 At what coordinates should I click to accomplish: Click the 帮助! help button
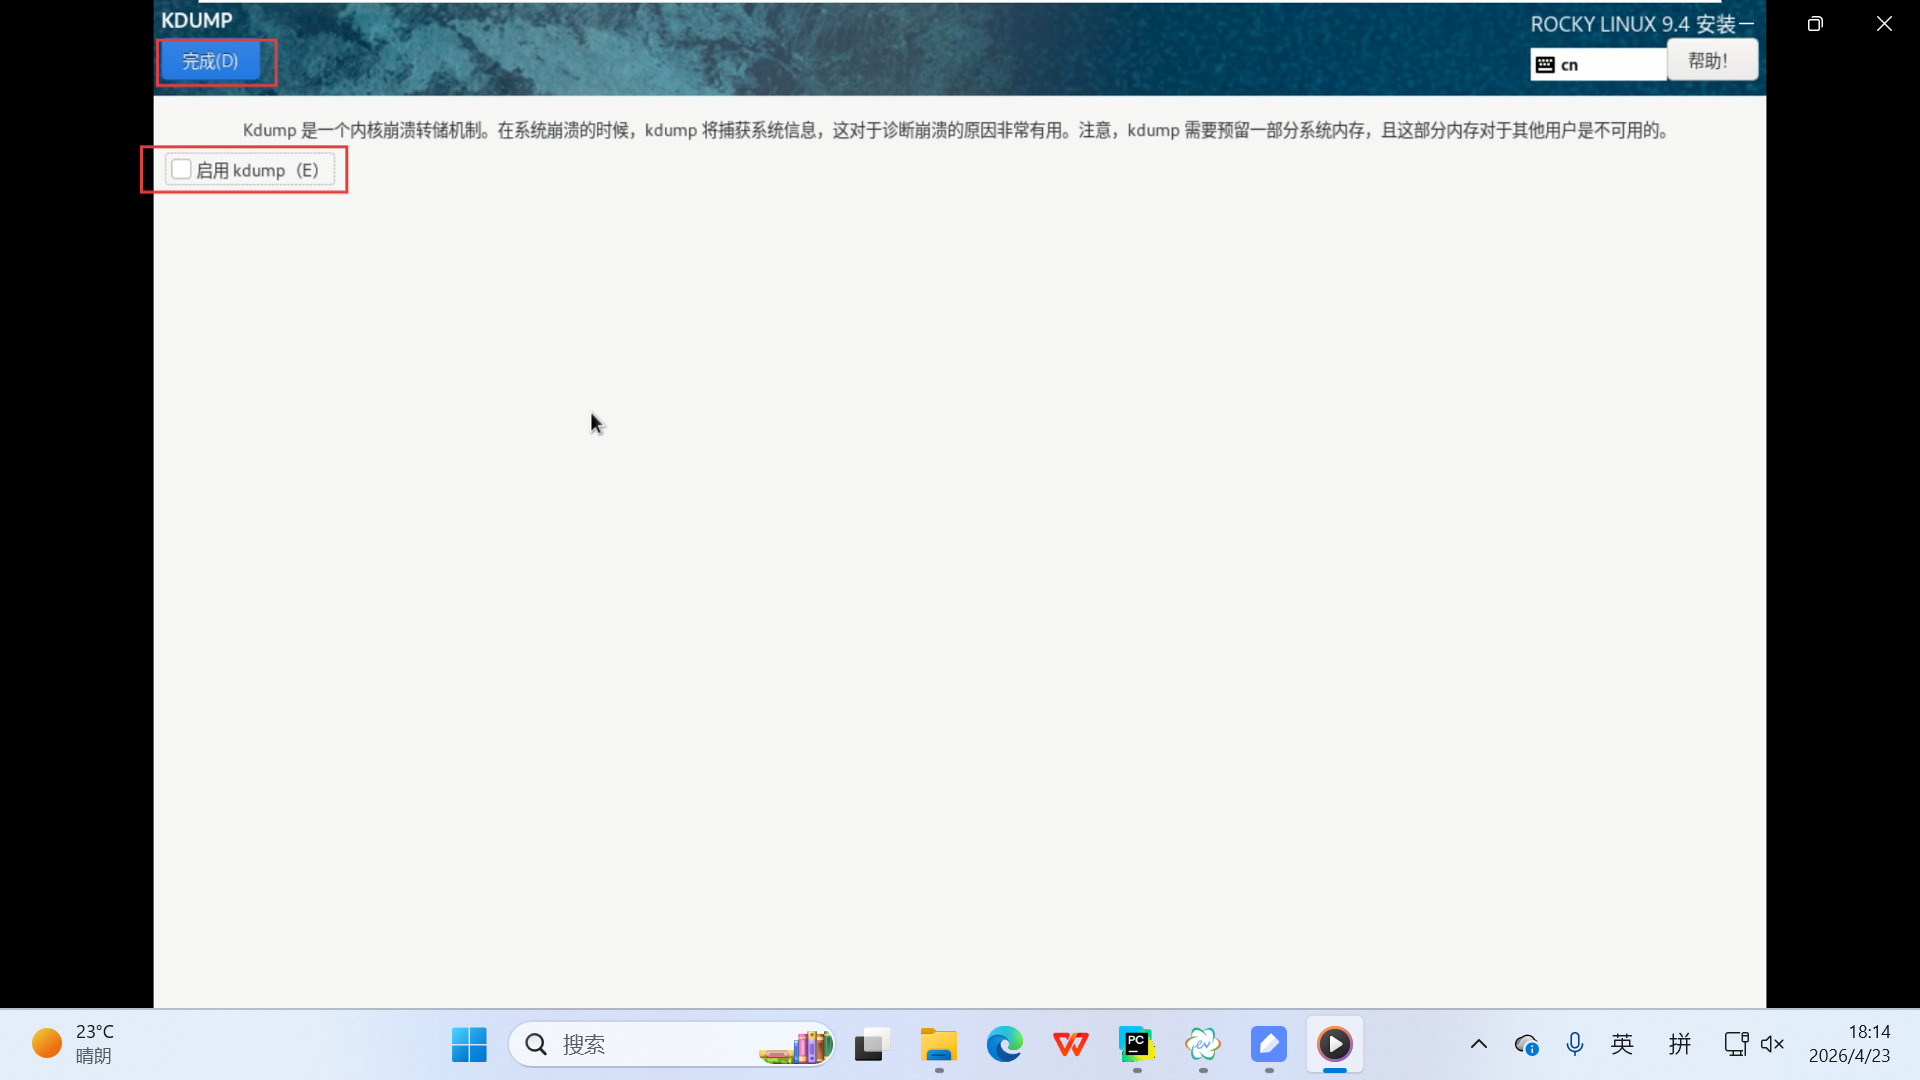[x=1711, y=61]
